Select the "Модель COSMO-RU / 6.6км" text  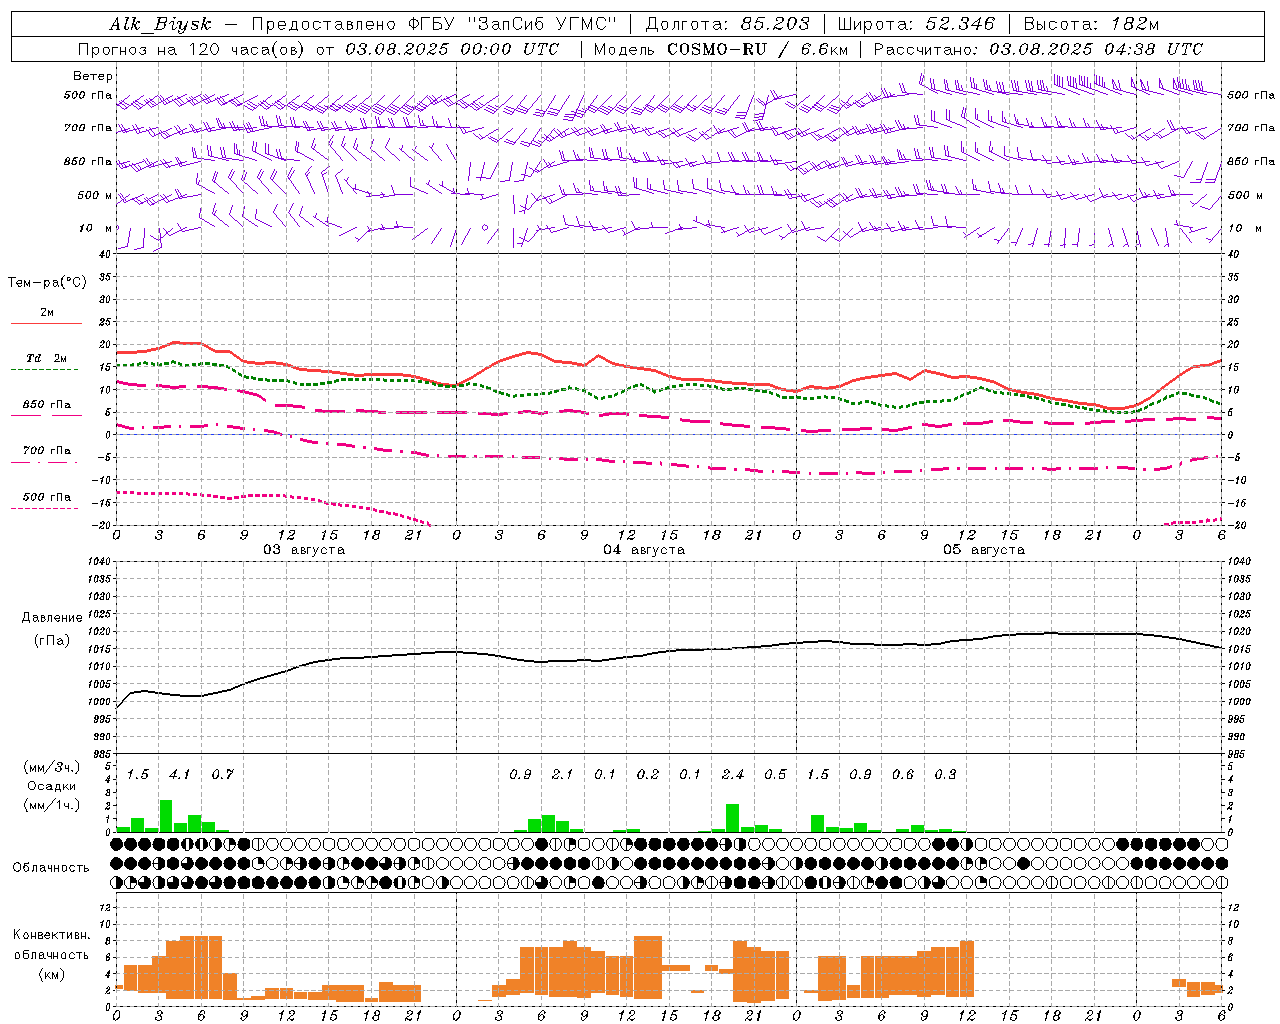click(x=721, y=49)
